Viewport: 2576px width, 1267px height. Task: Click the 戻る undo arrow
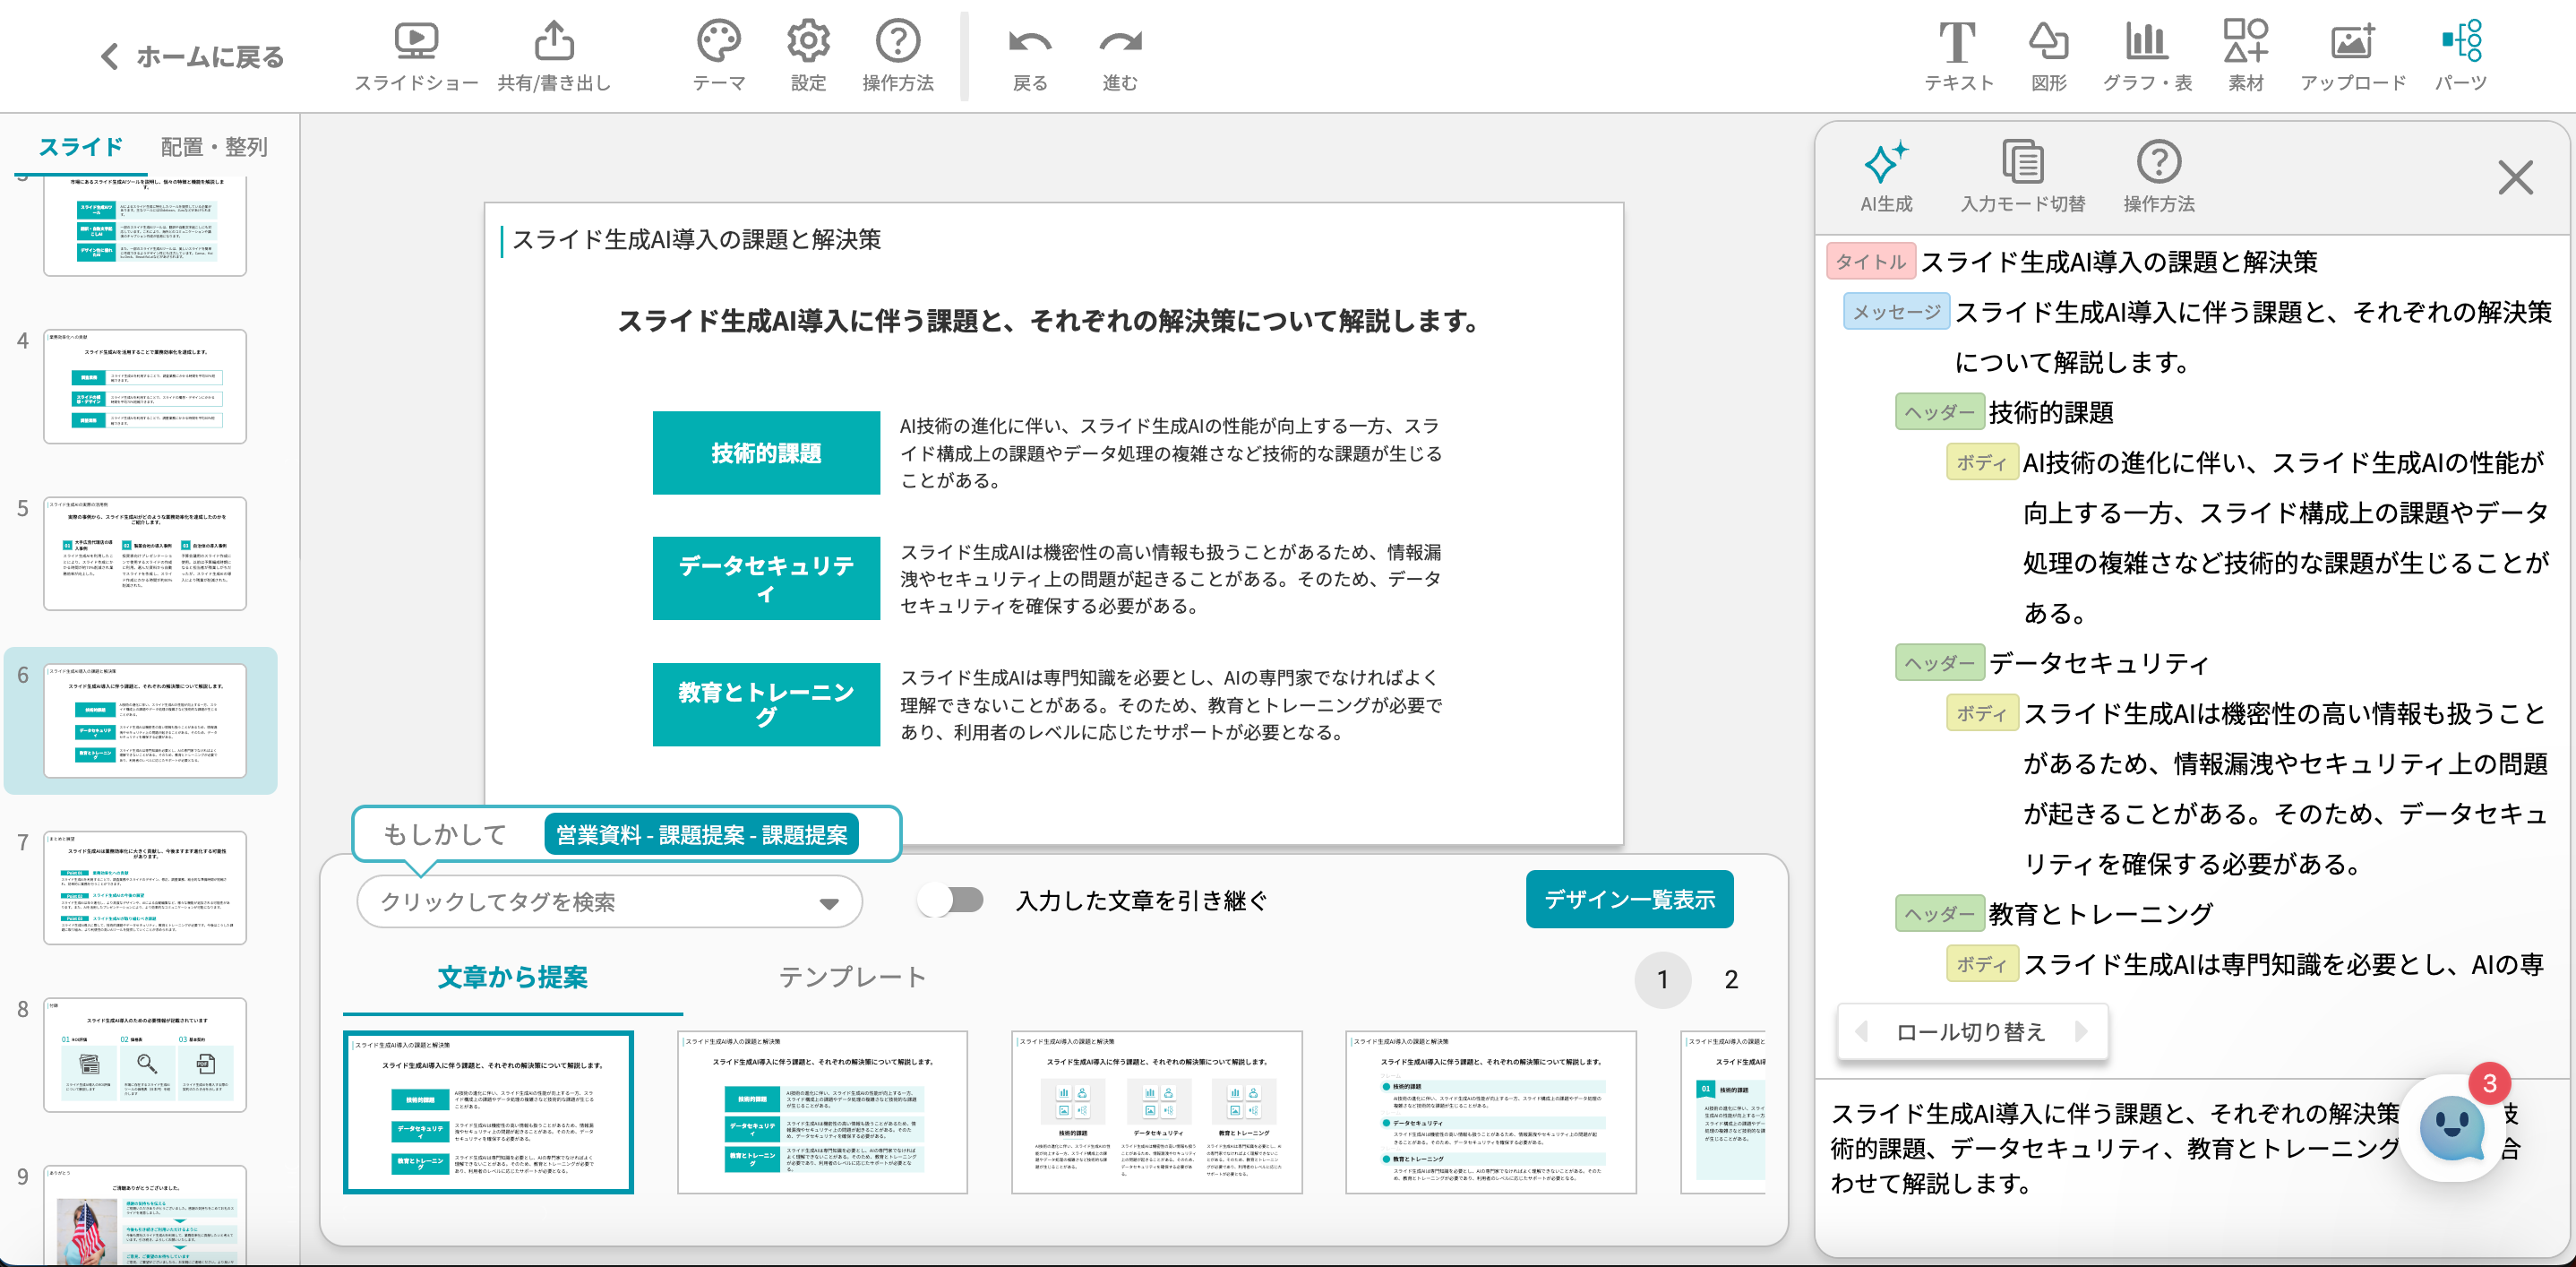[x=1029, y=42]
